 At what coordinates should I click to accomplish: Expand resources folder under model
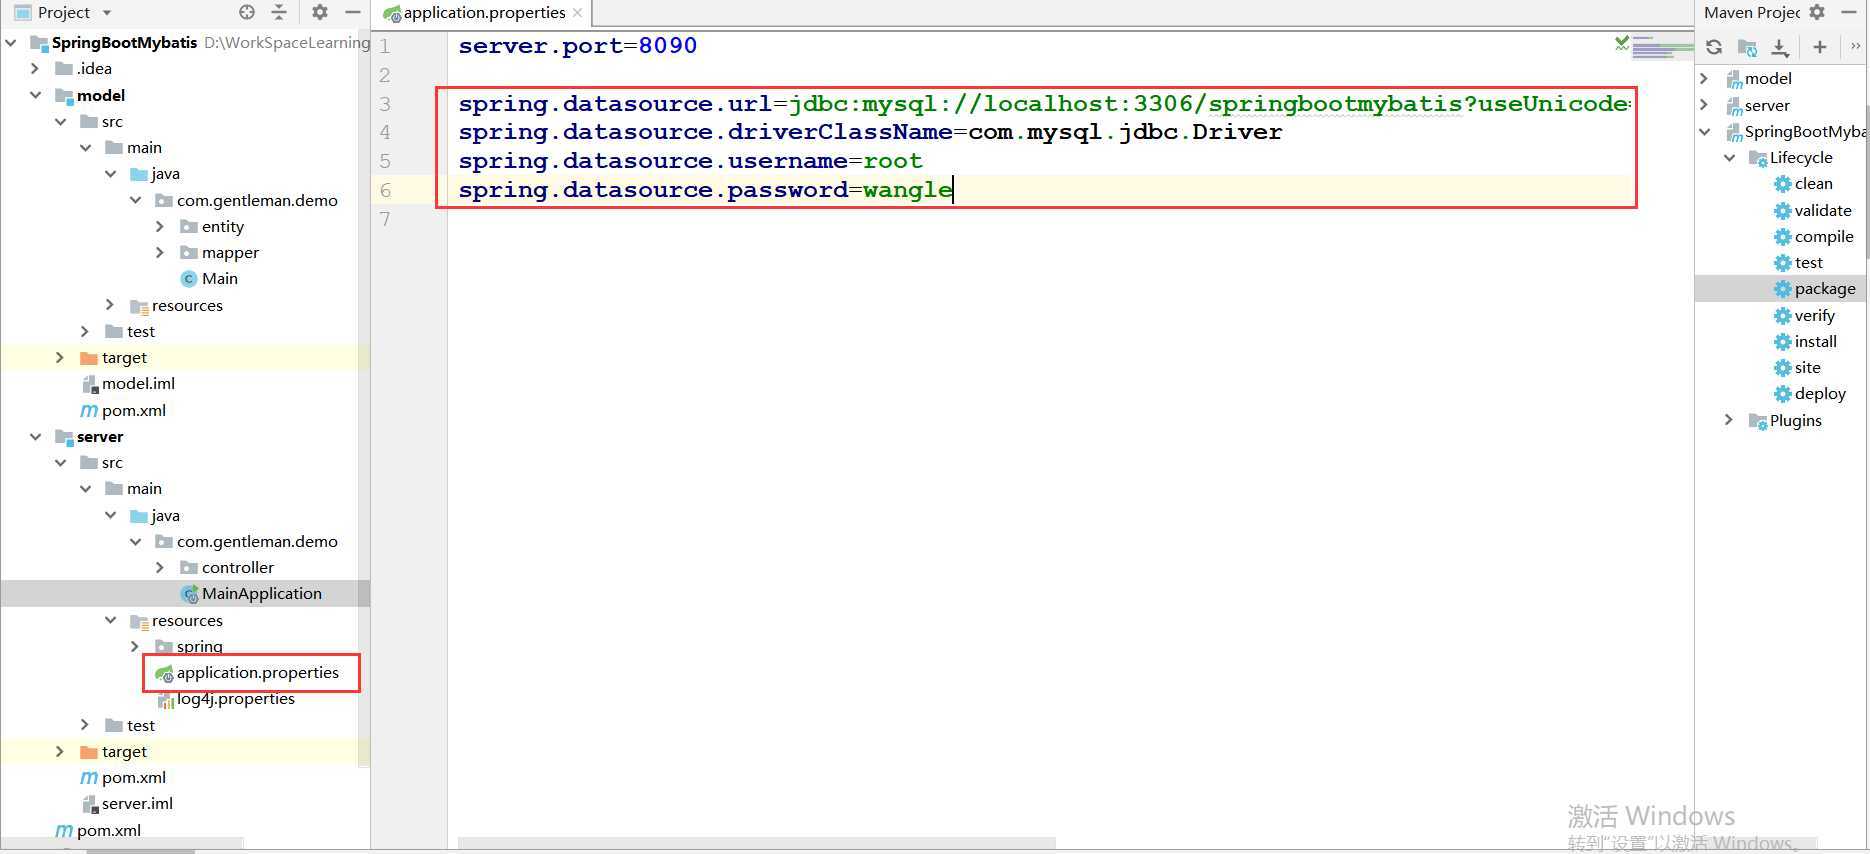(x=110, y=305)
